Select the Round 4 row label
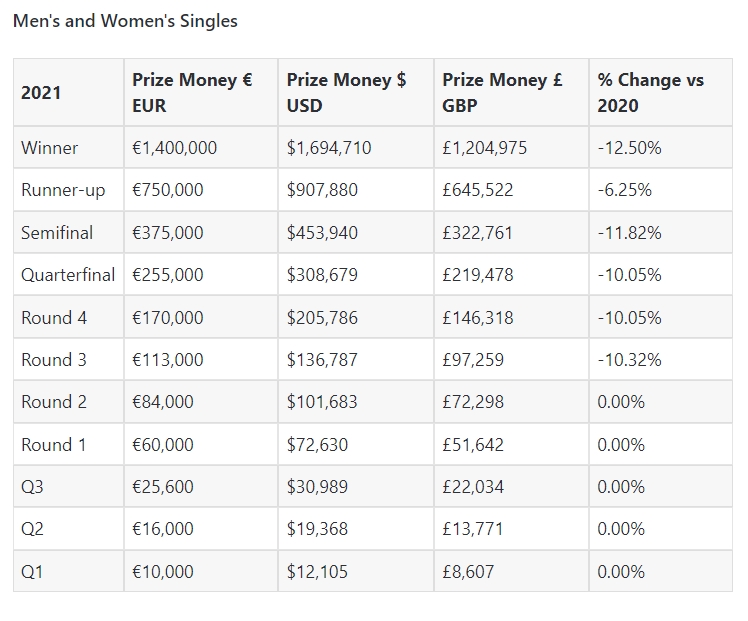This screenshot has height=621, width=748. point(54,318)
